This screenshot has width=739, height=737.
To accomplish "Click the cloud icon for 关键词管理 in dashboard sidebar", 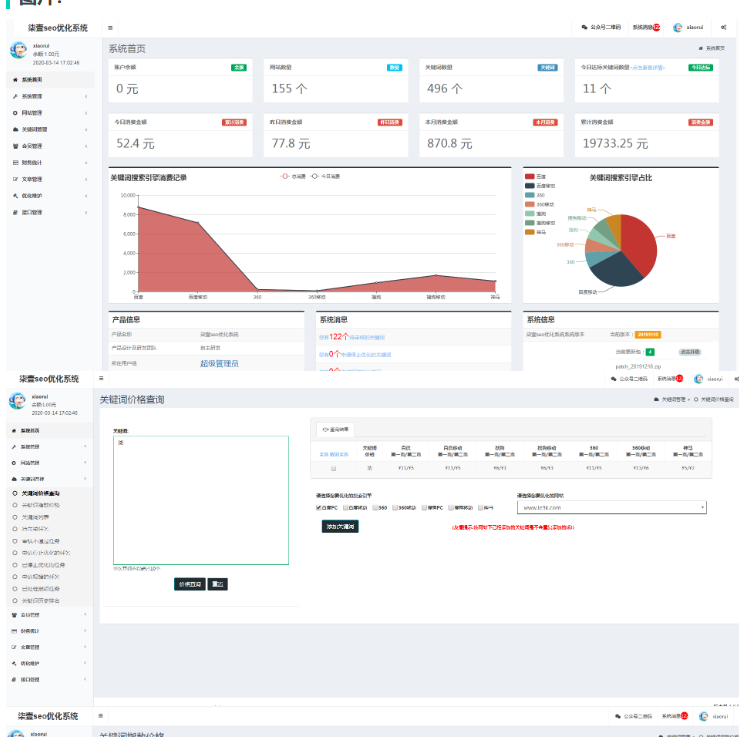I will coord(15,129).
